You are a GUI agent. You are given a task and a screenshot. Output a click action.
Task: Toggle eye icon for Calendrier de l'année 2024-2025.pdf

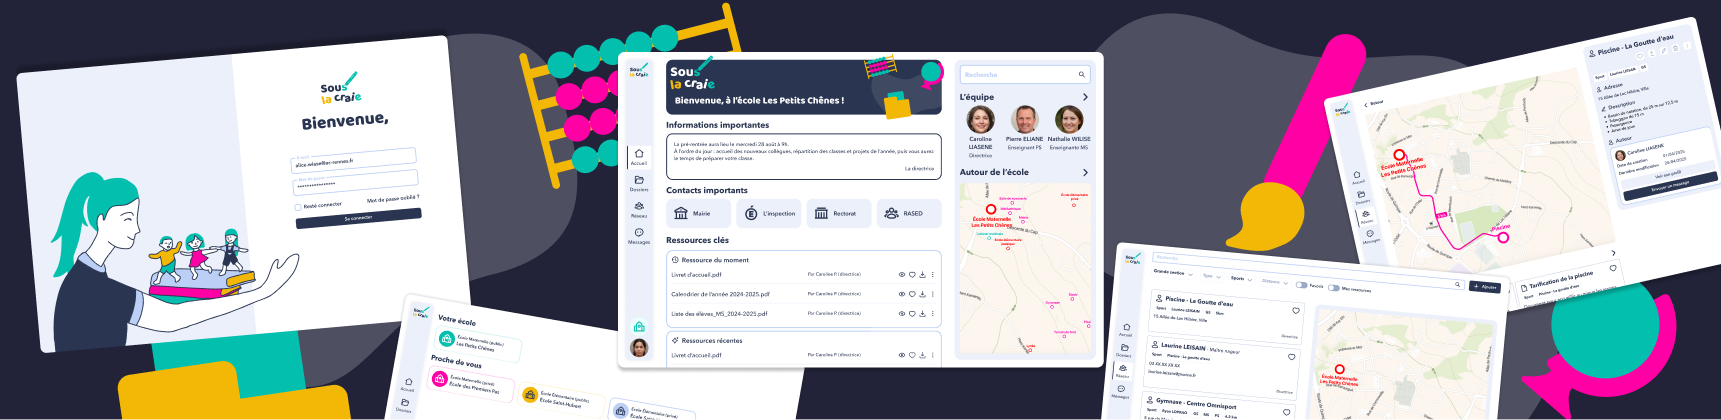pyautogui.click(x=901, y=294)
